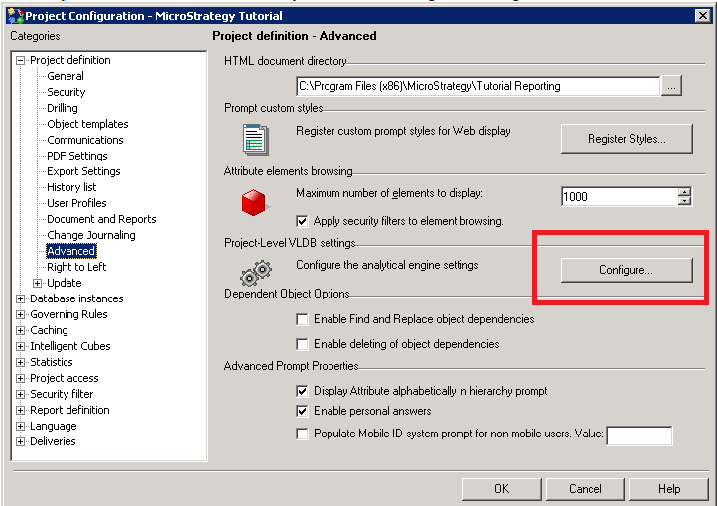Decrease maximum number of elements with down arrow
The width and height of the screenshot is (717, 506).
684,201
